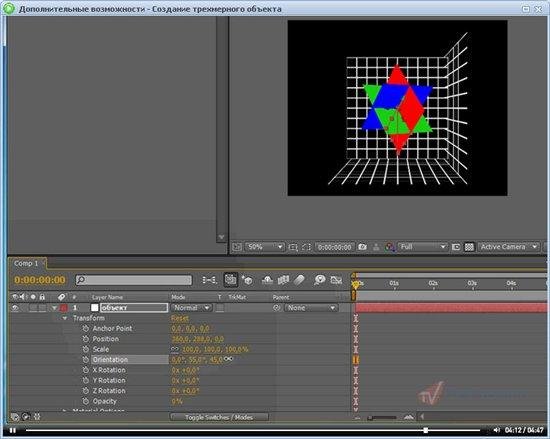This screenshot has height=439, width=550.
Task: Click the Scale constrain proportions link icon
Action: (x=175, y=349)
